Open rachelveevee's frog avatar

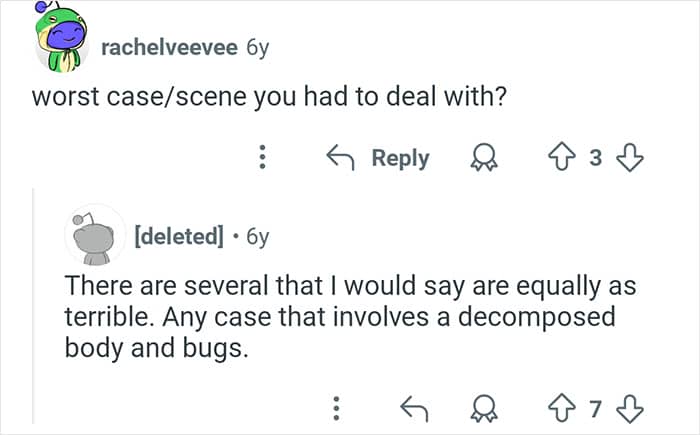click(x=60, y=45)
